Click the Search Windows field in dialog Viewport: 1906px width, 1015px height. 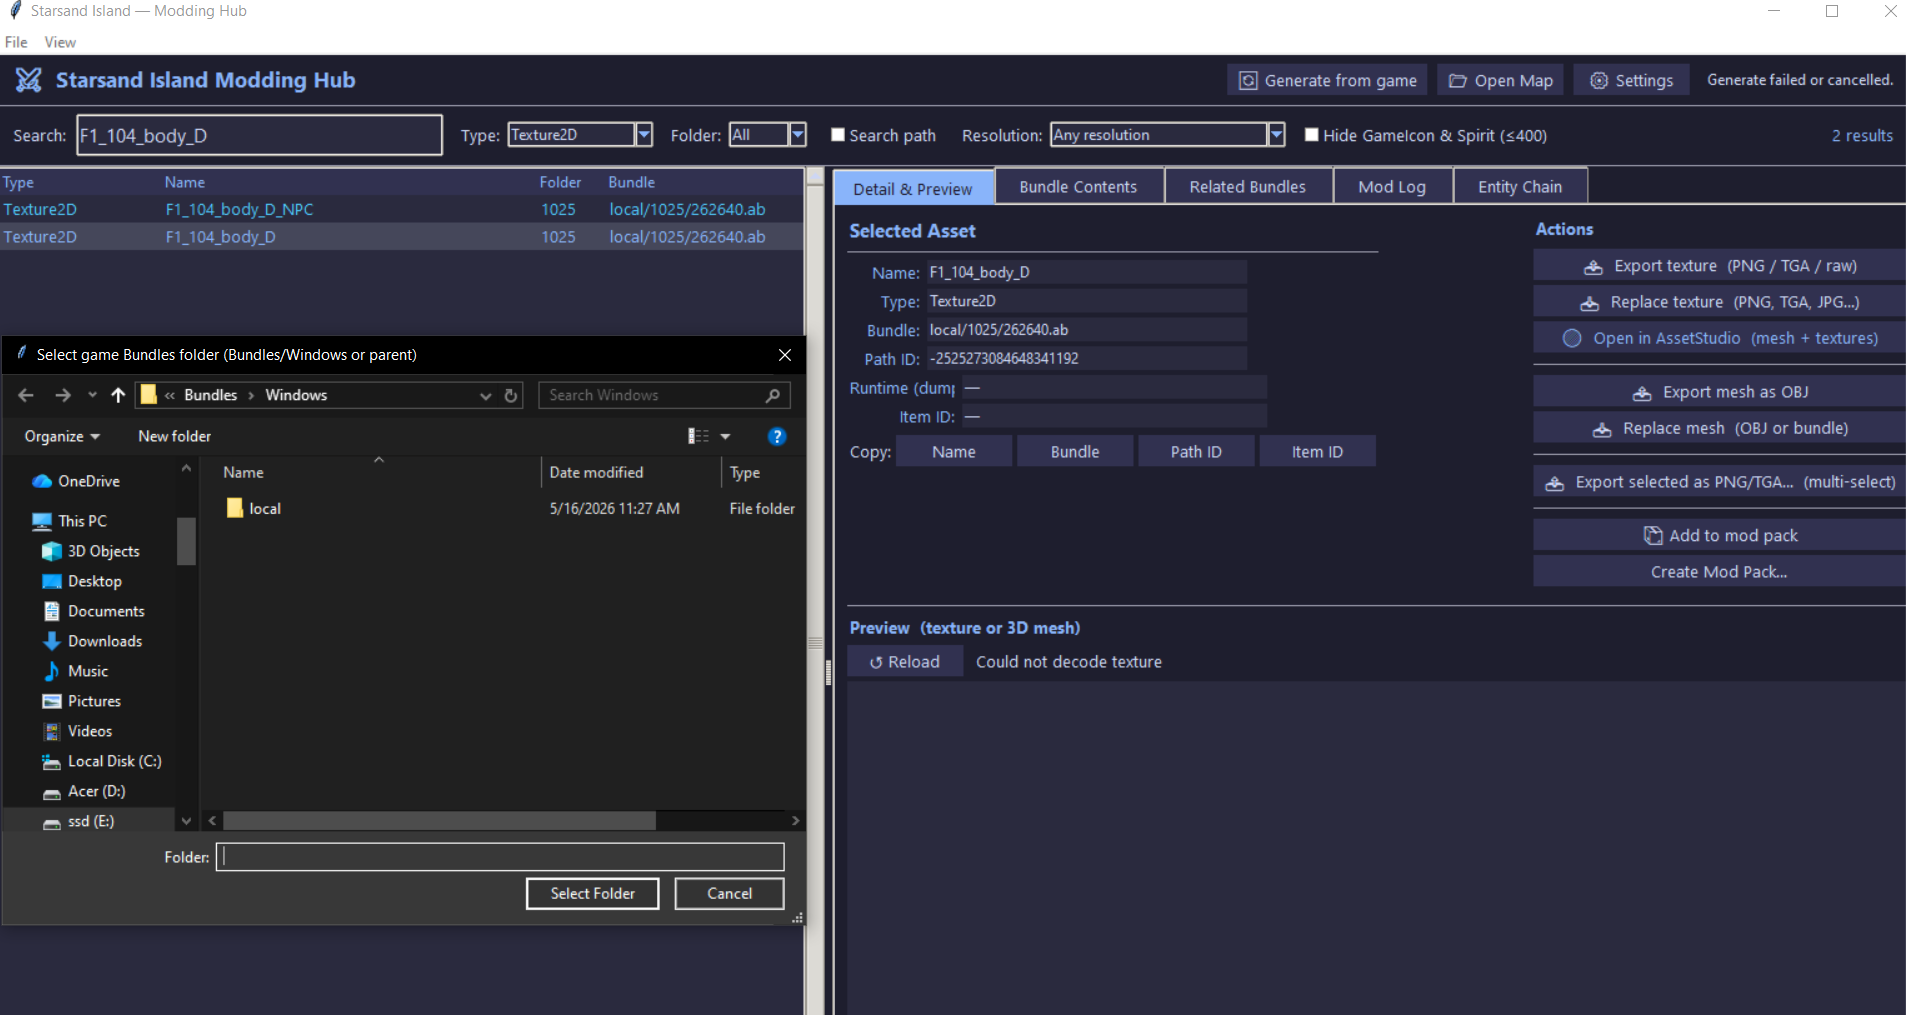664,395
